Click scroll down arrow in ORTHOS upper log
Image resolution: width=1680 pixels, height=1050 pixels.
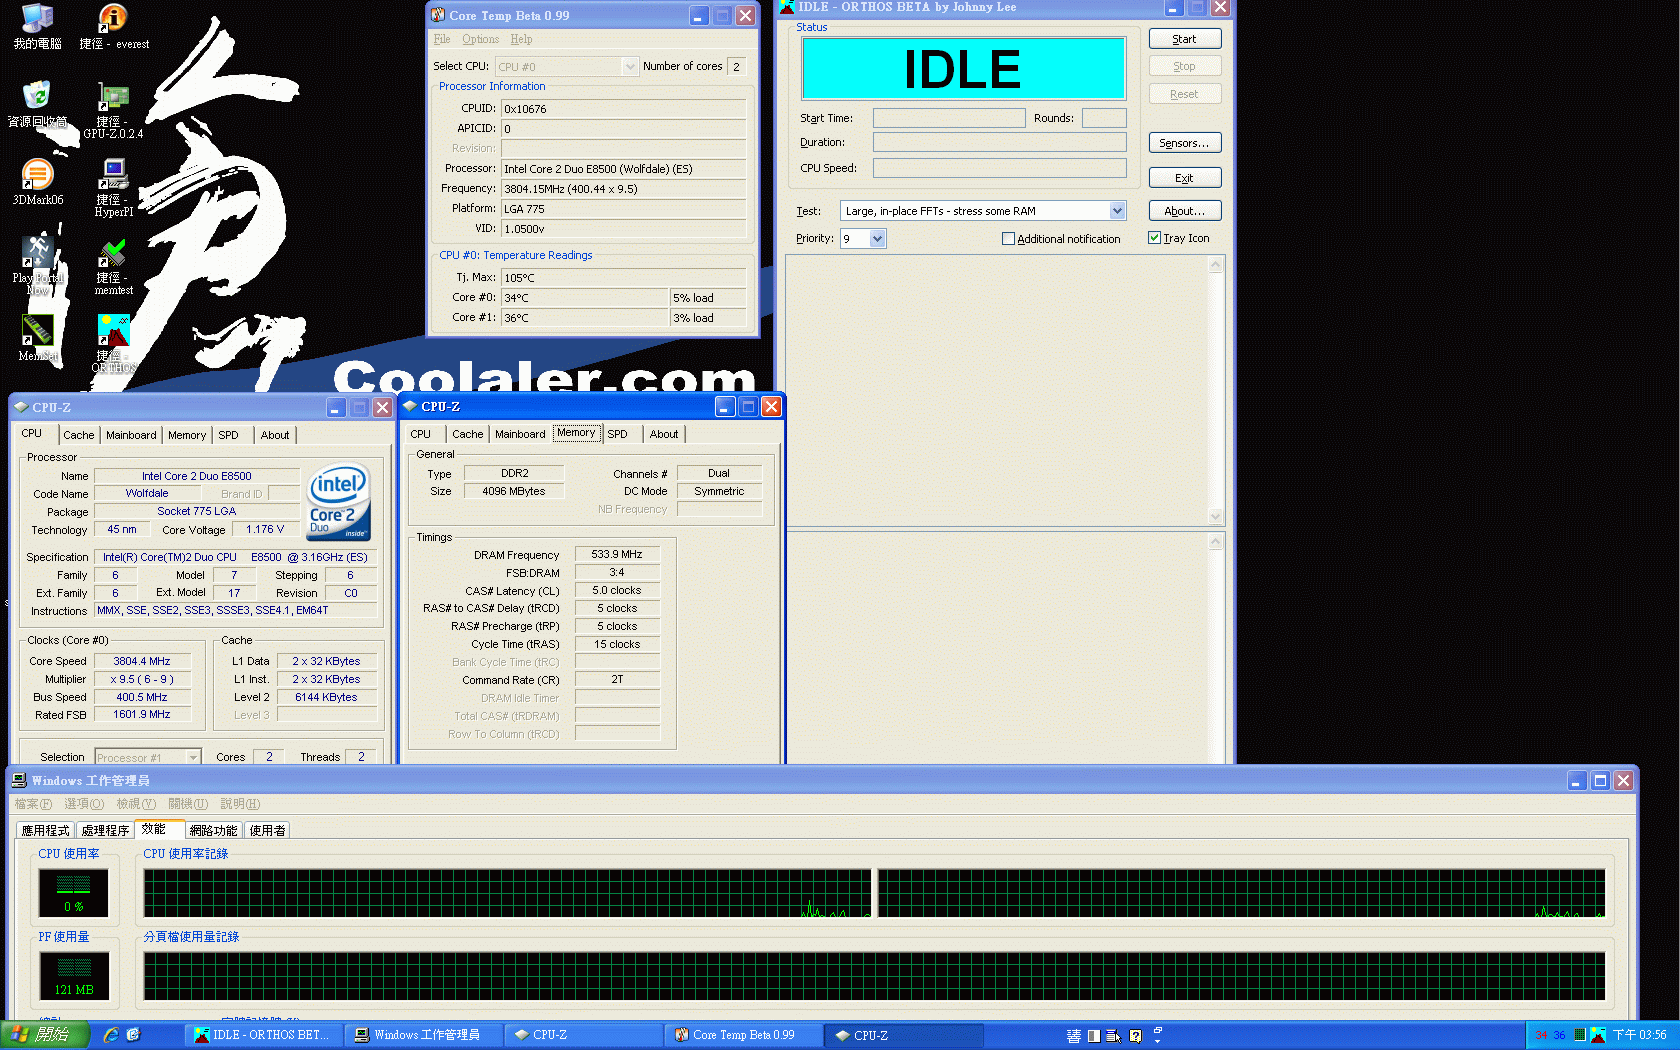1215,516
